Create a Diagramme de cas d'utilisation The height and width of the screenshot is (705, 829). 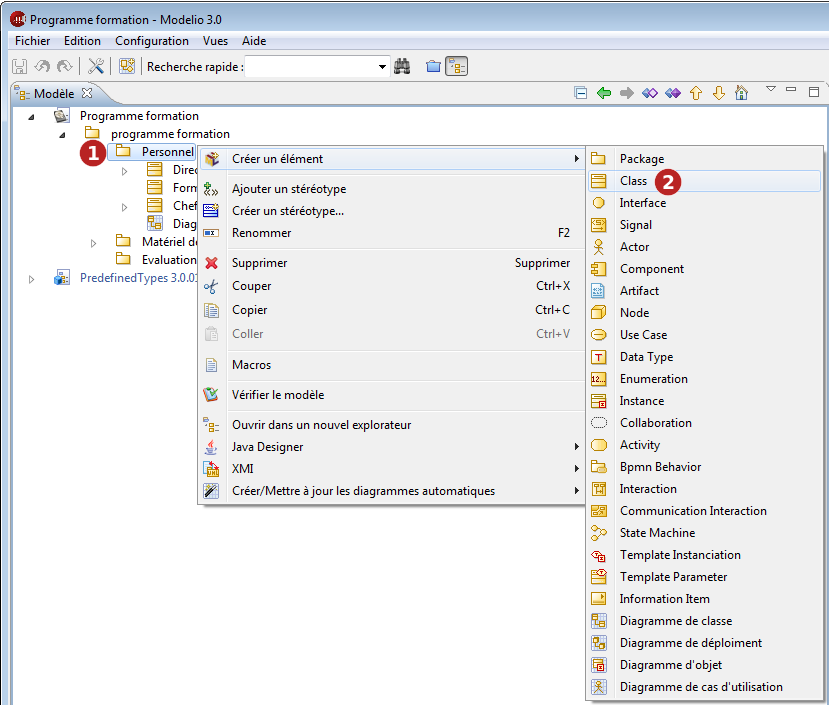pos(704,686)
